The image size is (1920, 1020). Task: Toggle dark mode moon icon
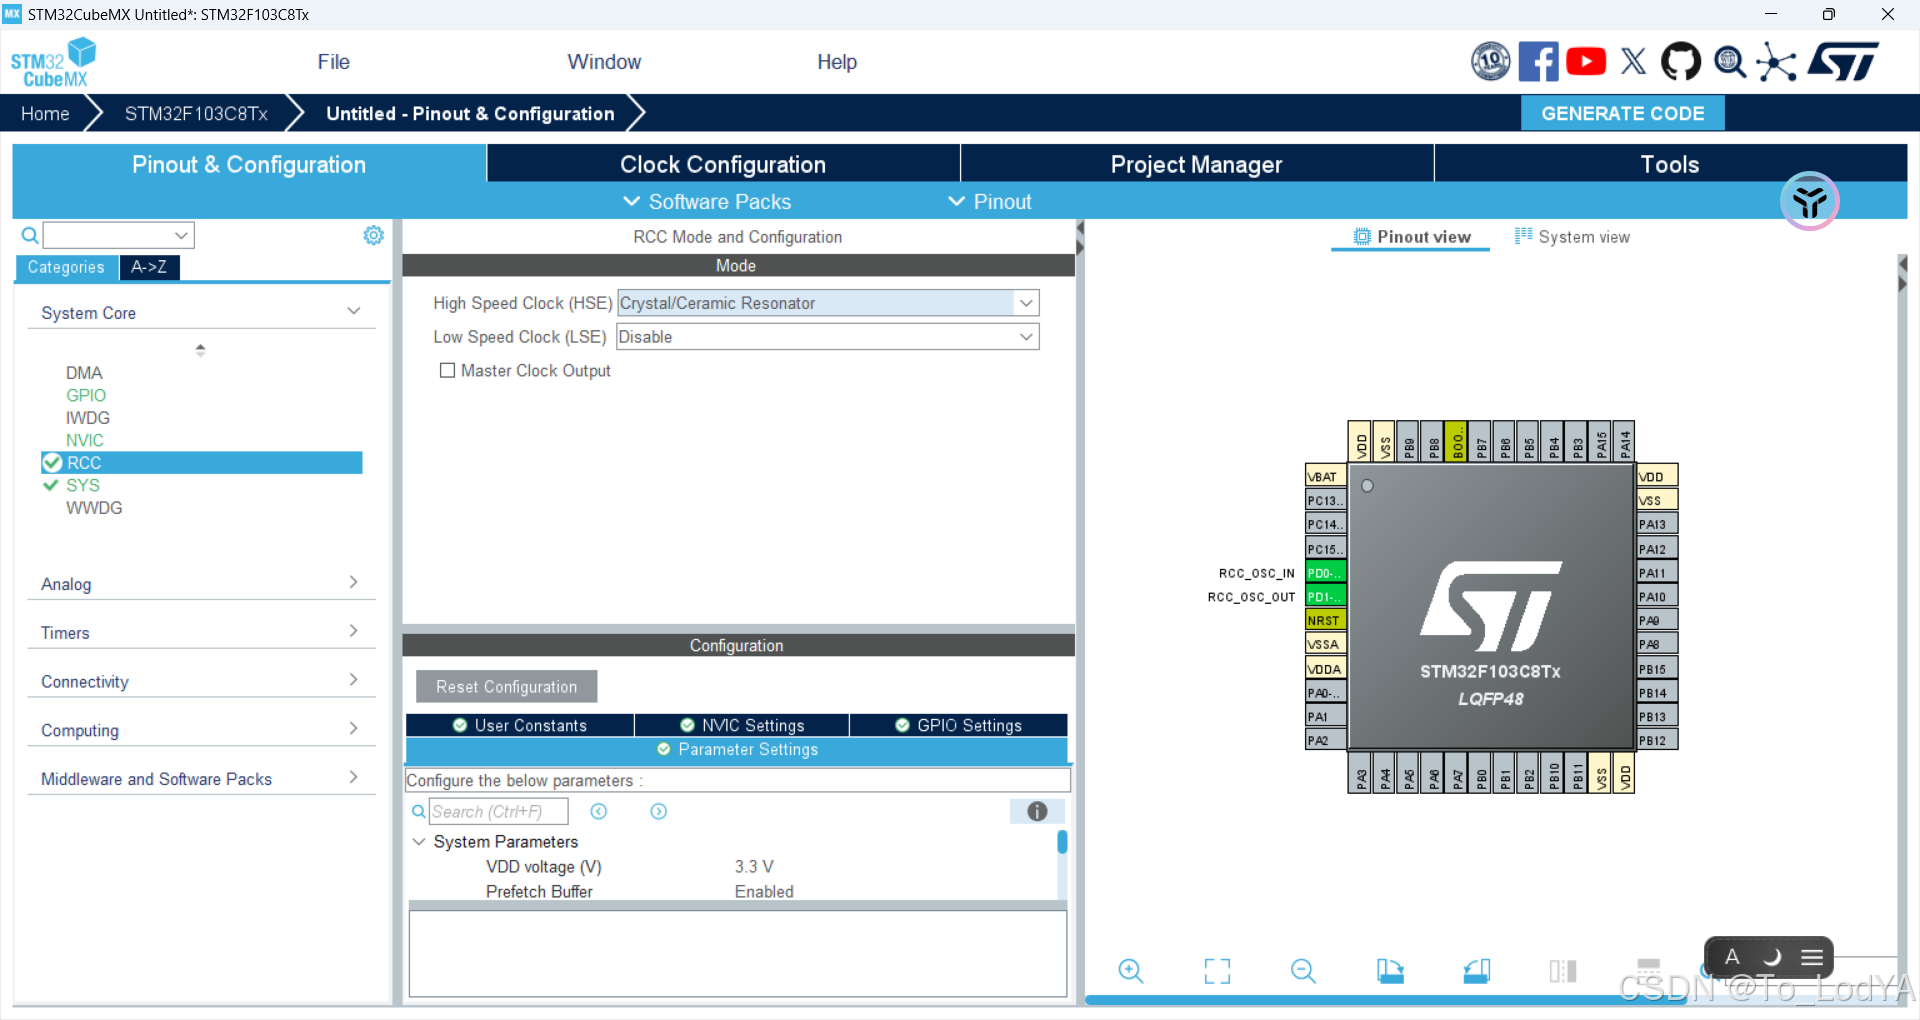(x=1772, y=957)
